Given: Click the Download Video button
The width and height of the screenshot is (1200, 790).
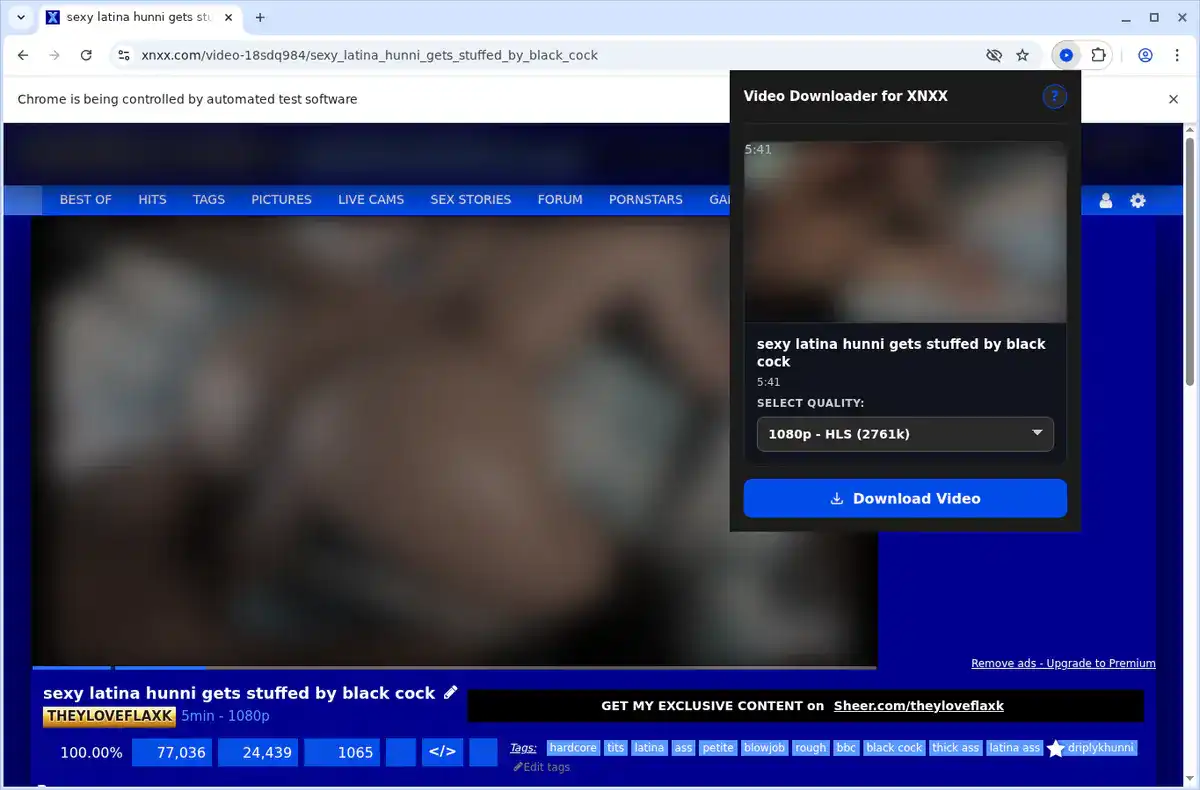Looking at the screenshot, I should [905, 498].
